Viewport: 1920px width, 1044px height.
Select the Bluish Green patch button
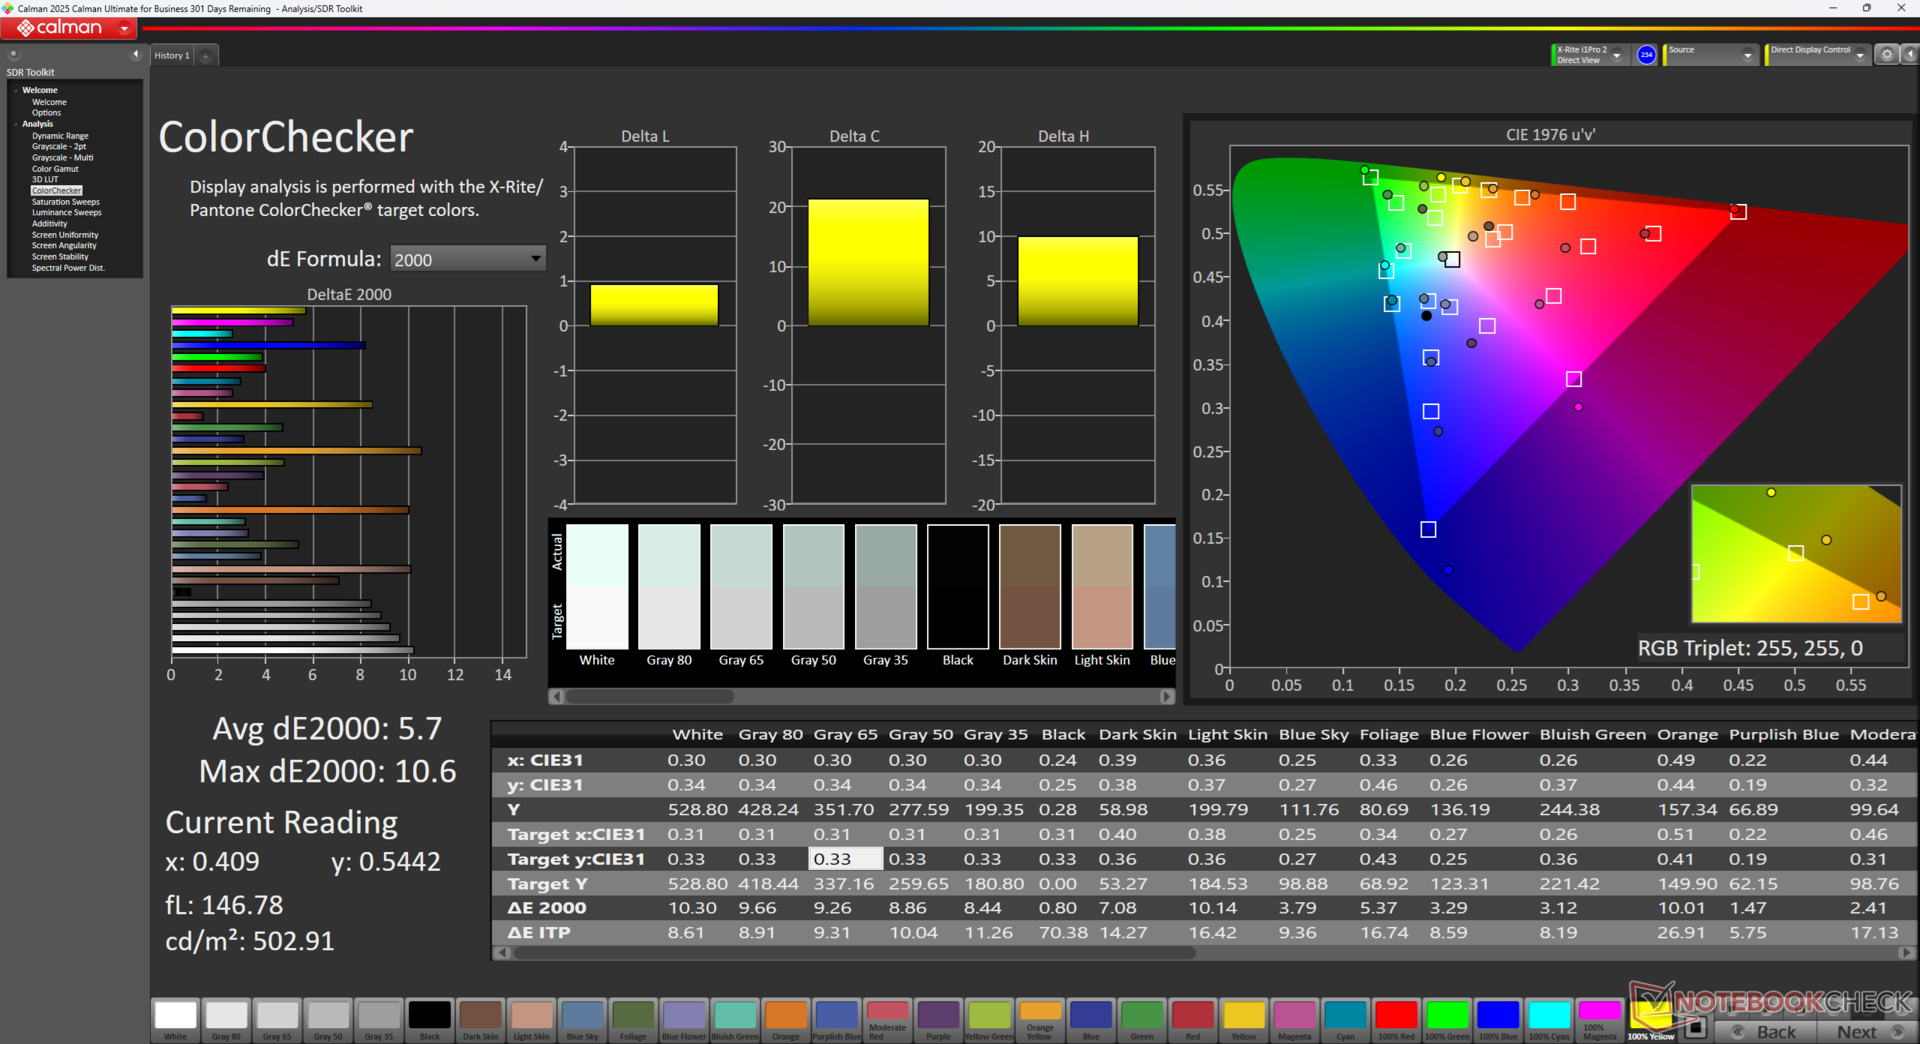(735, 1020)
